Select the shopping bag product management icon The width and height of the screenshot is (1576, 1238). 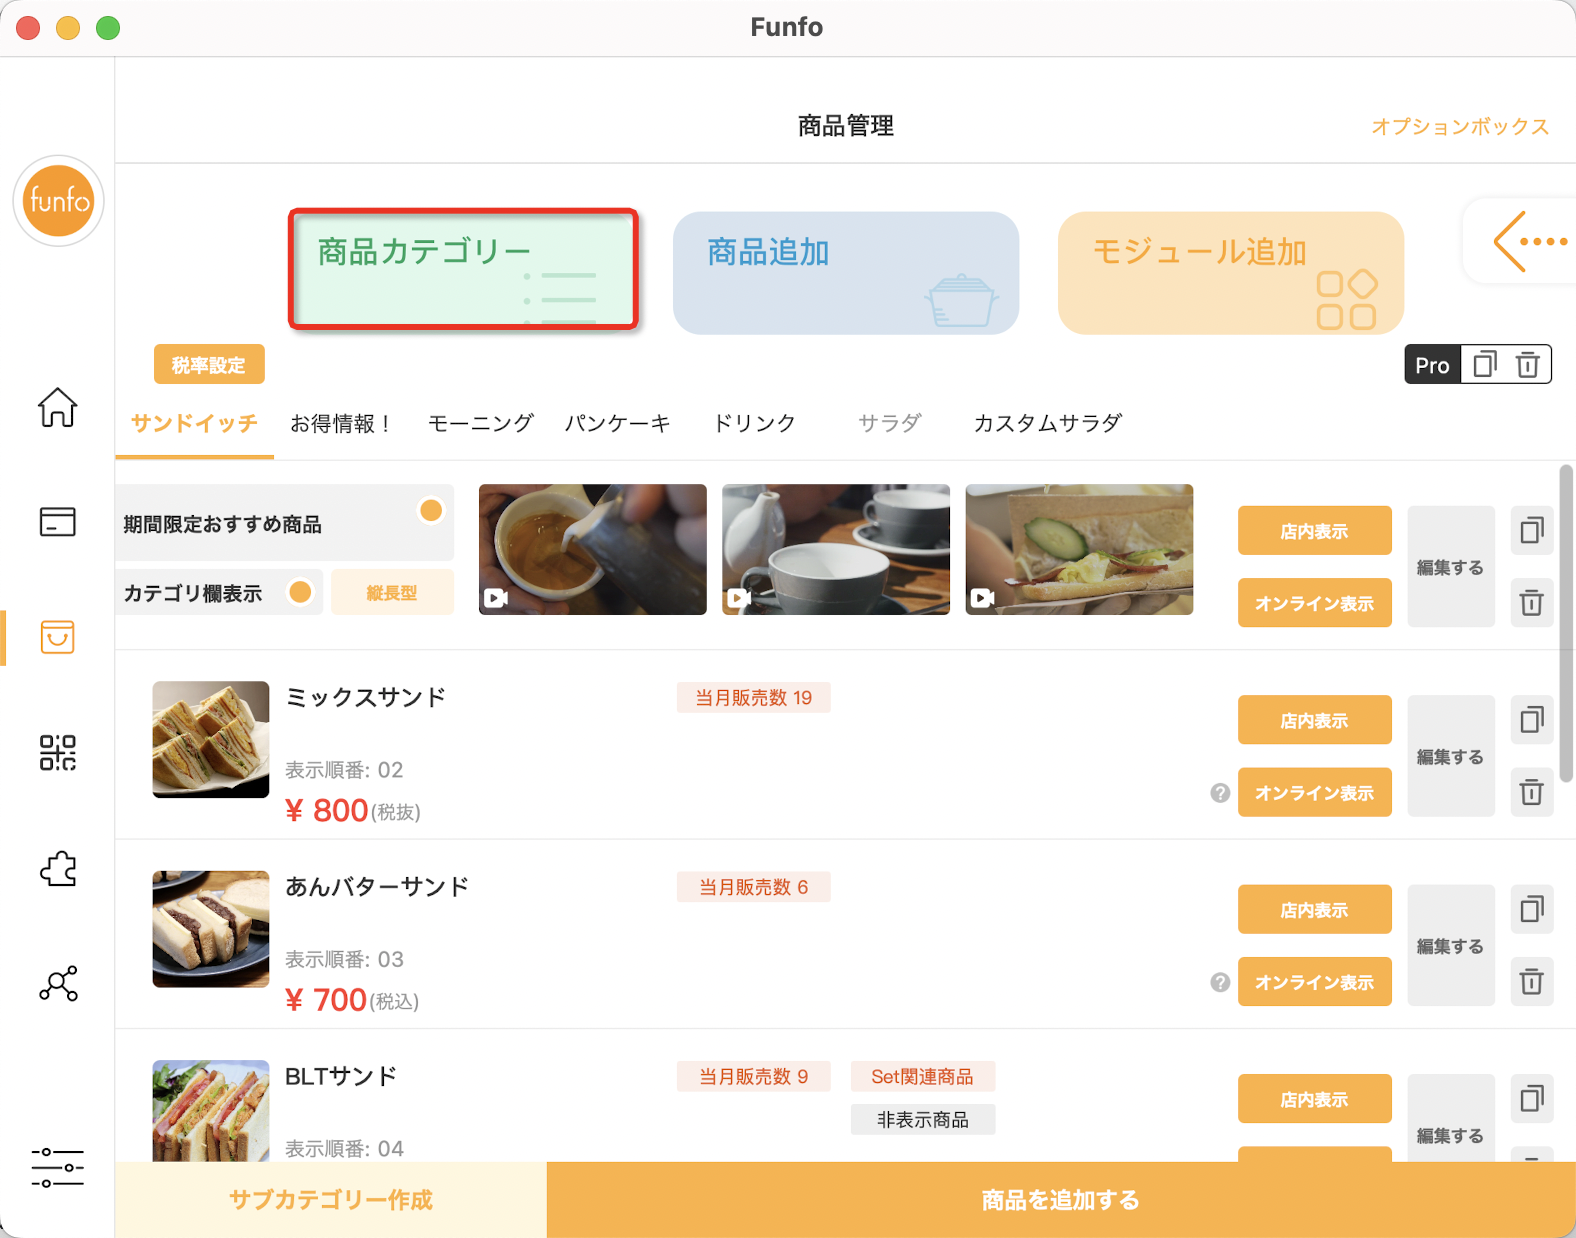click(58, 637)
